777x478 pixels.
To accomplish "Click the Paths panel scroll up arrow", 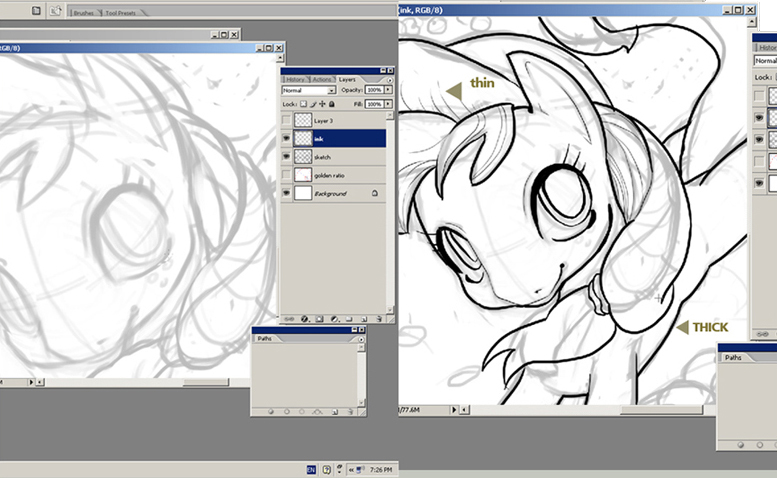I will [x=361, y=348].
